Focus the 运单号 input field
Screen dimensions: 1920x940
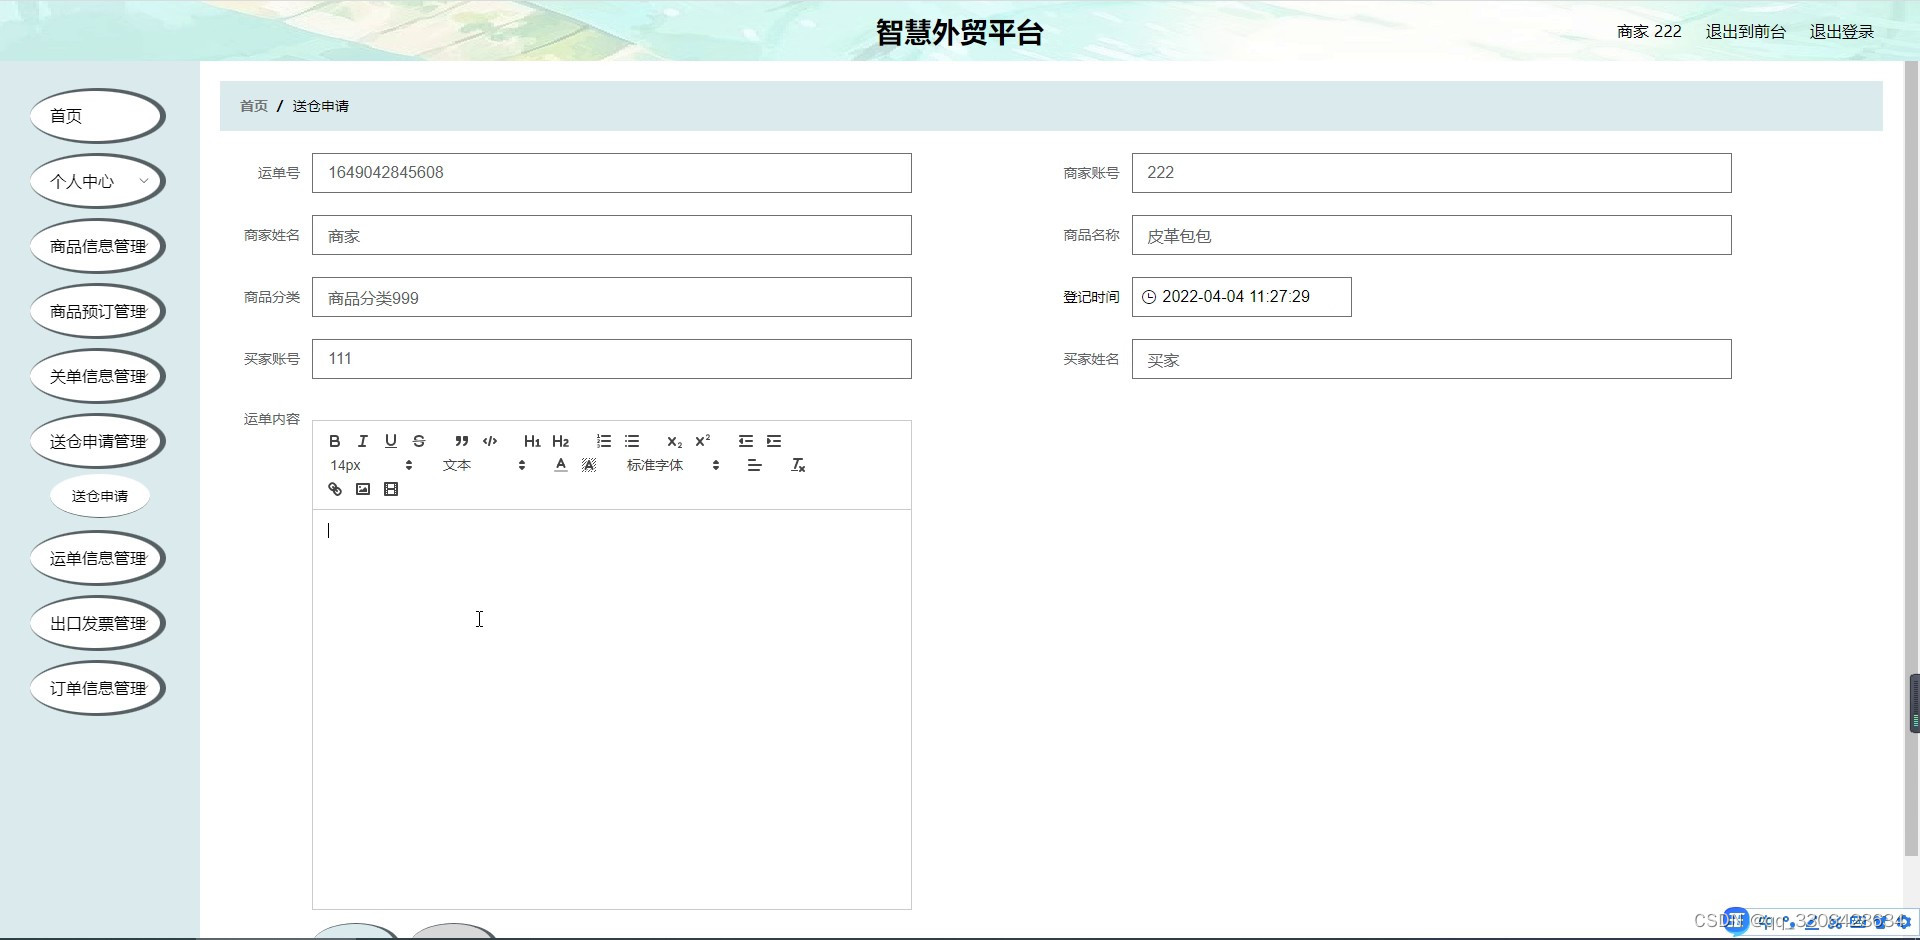click(x=612, y=173)
